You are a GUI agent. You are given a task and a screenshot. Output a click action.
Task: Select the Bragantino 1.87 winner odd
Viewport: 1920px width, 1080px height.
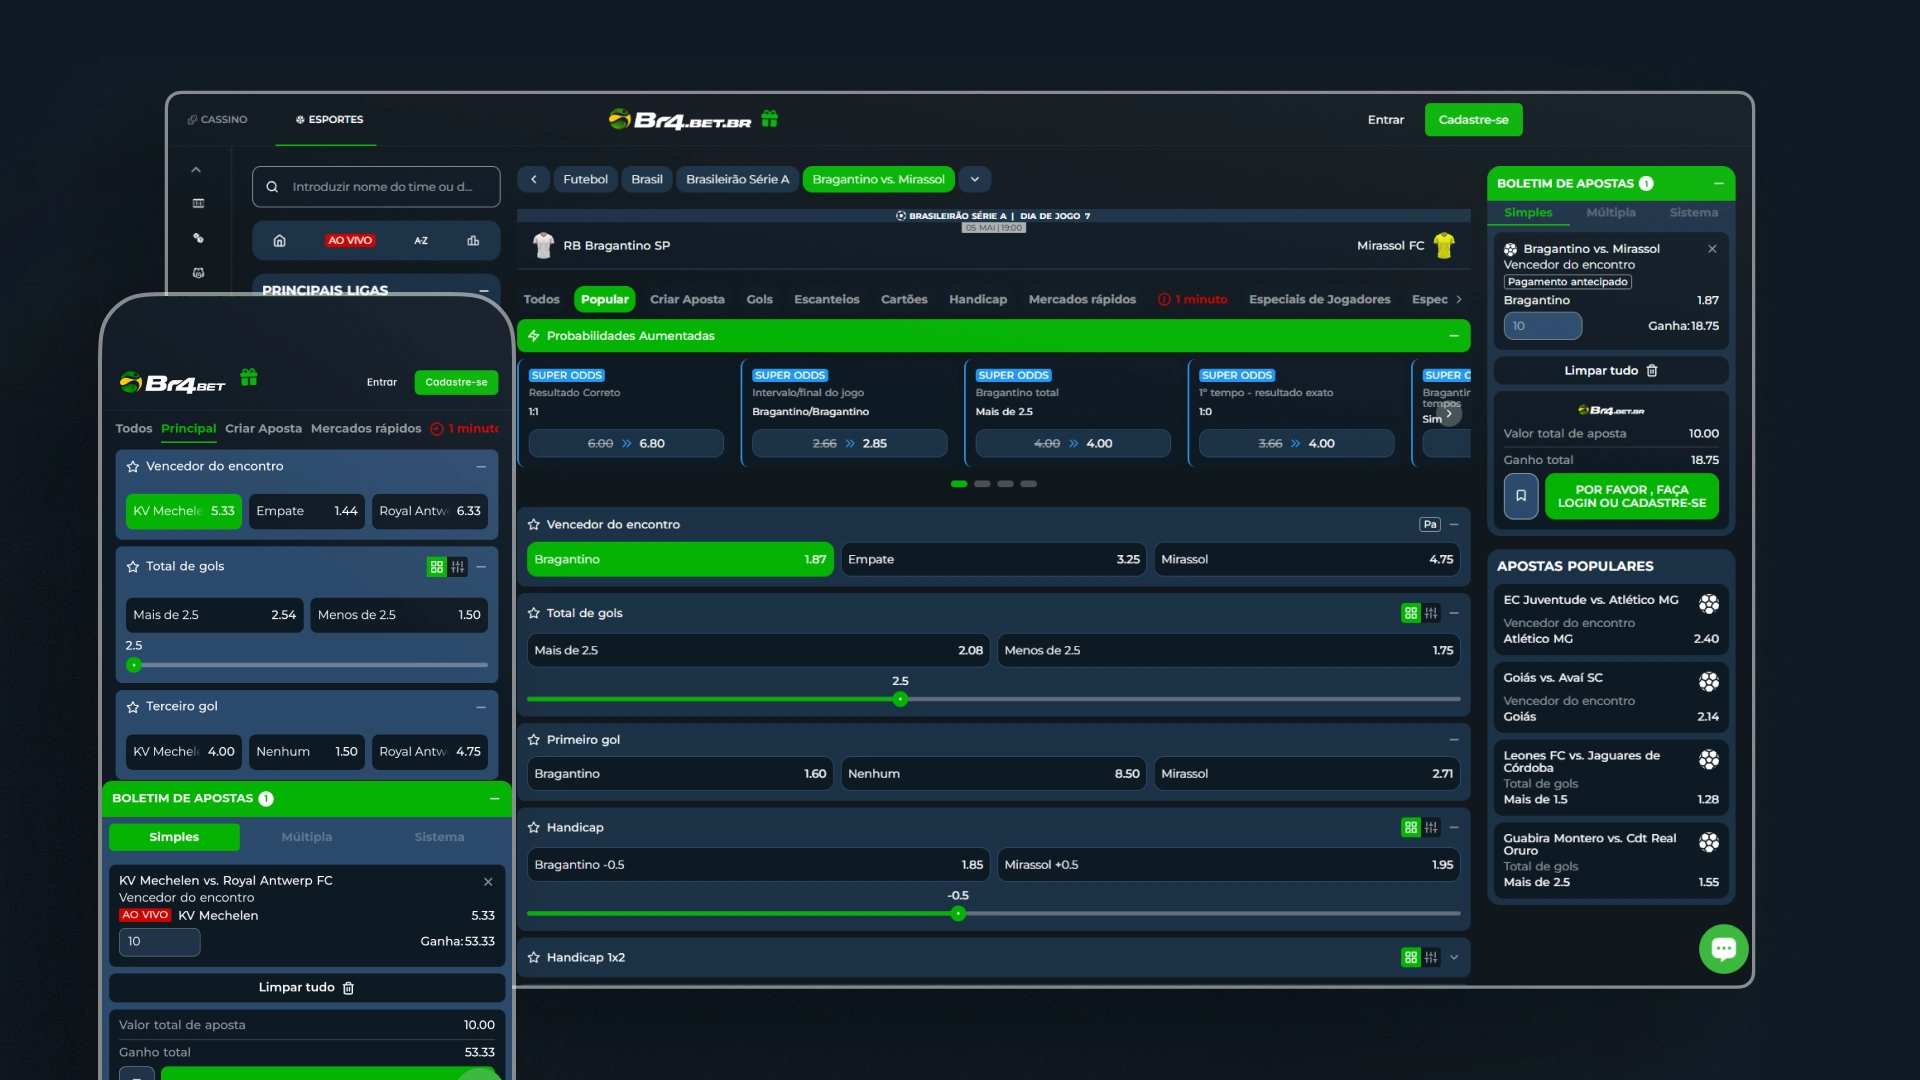coord(680,560)
